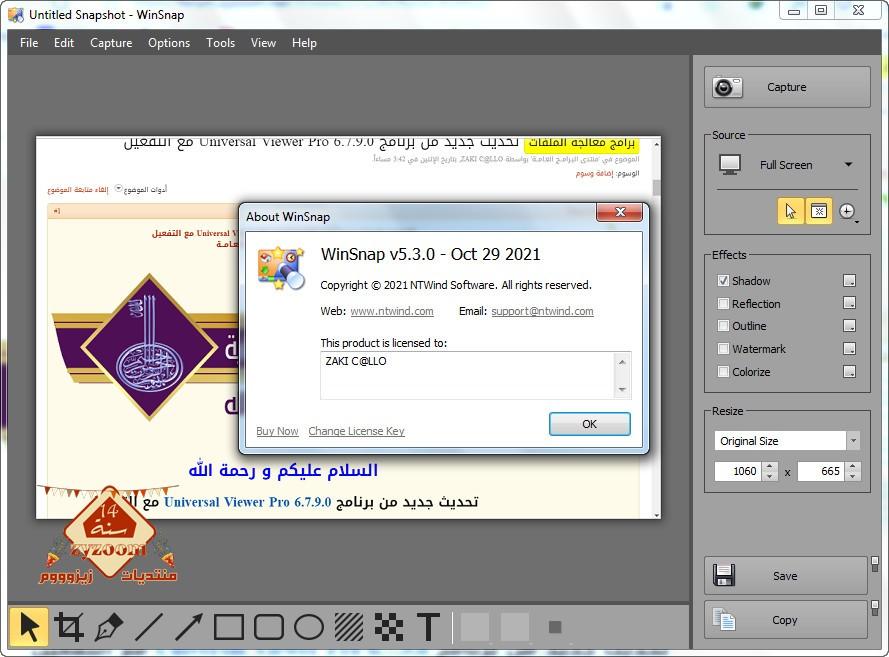Click the resize width field 1060
This screenshot has width=889, height=657.
[739, 471]
